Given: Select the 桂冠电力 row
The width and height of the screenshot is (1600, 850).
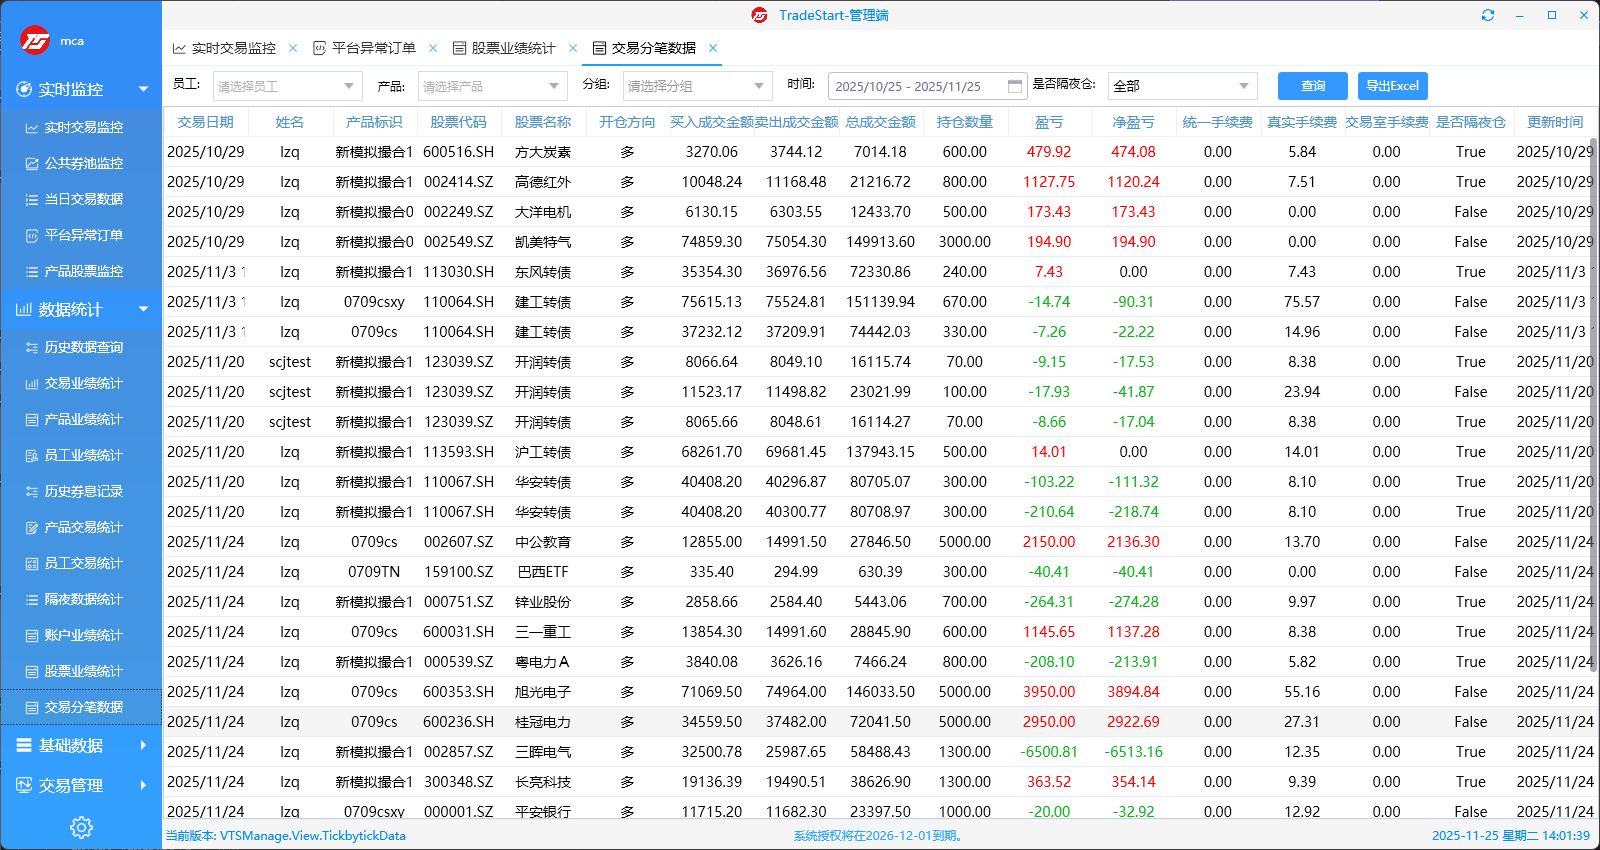Looking at the screenshot, I should [876, 722].
